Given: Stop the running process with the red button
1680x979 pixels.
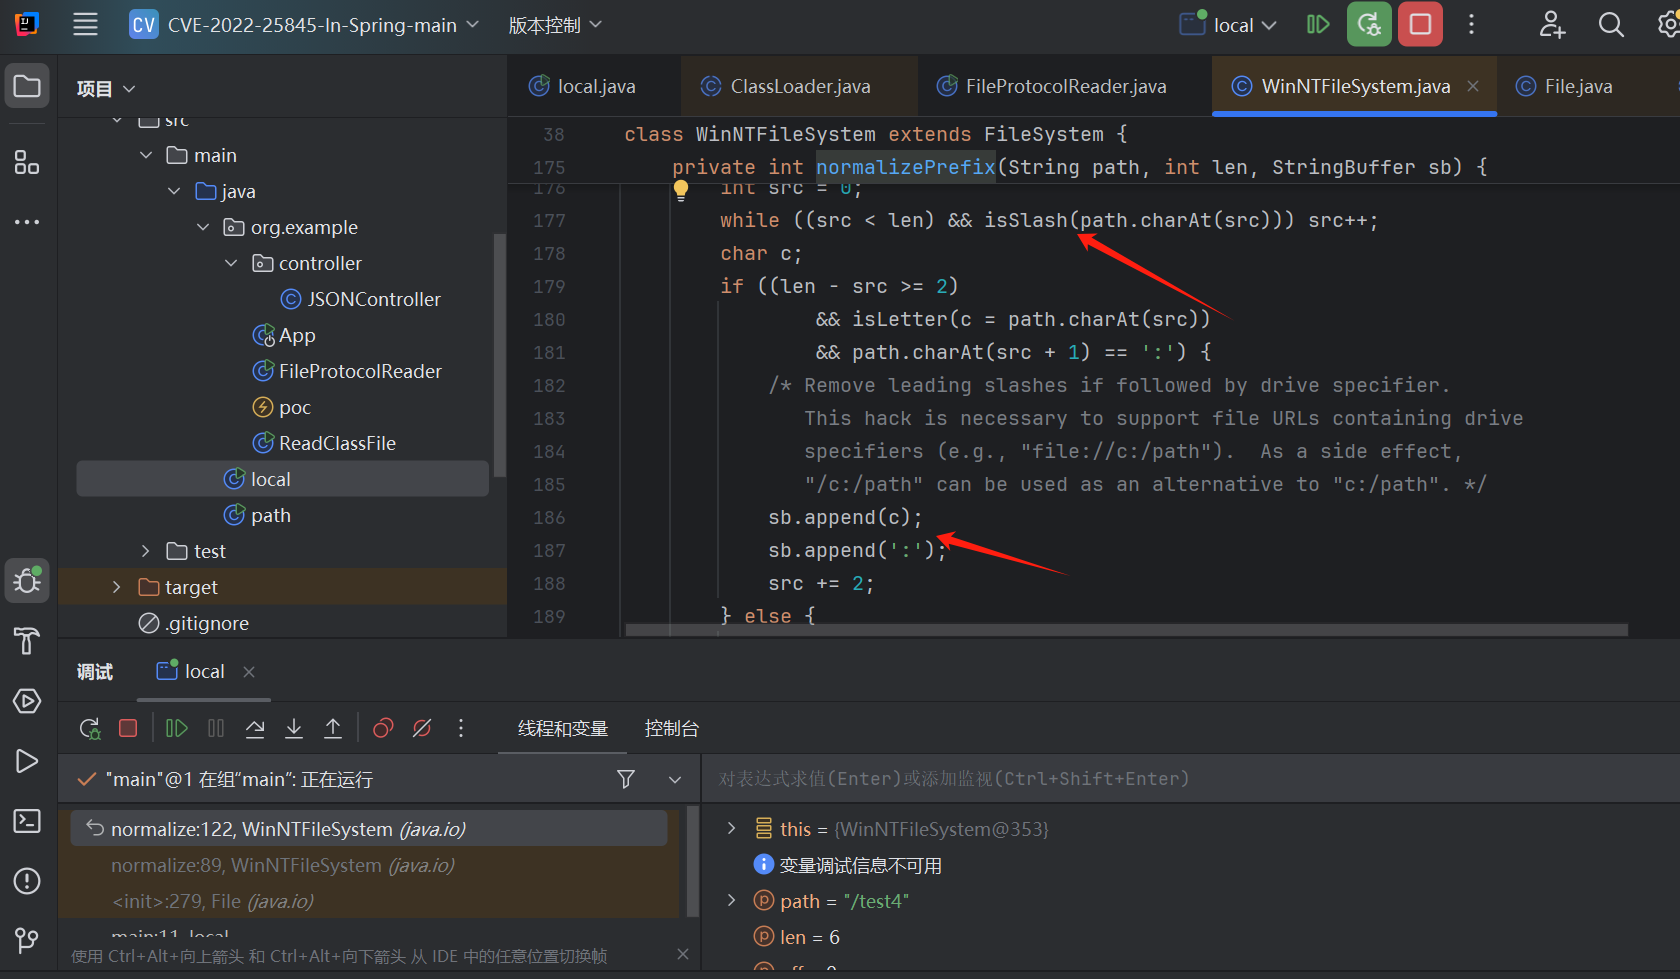Looking at the screenshot, I should pyautogui.click(x=1420, y=25).
